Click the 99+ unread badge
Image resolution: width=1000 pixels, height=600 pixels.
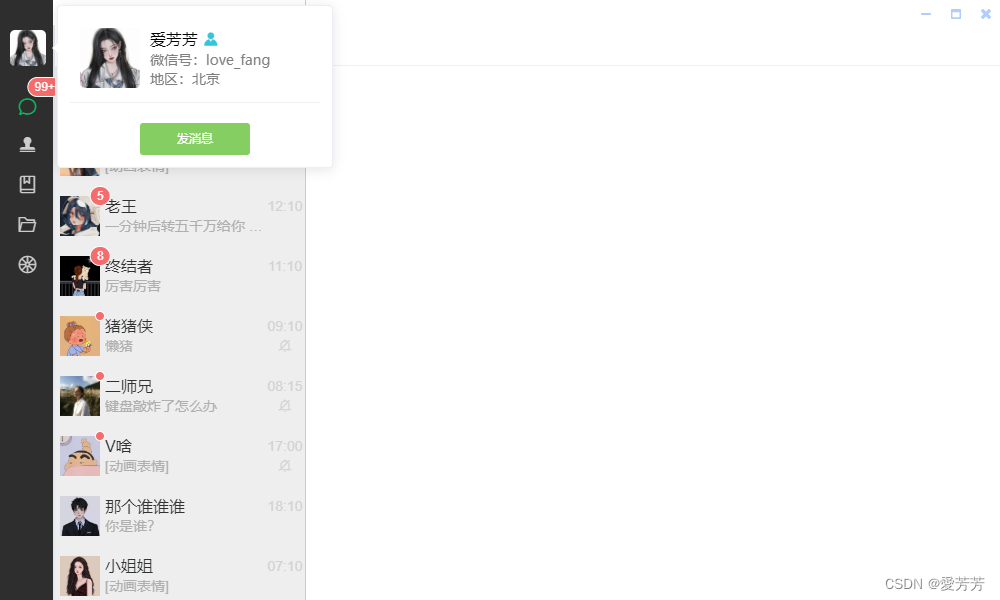tap(42, 87)
